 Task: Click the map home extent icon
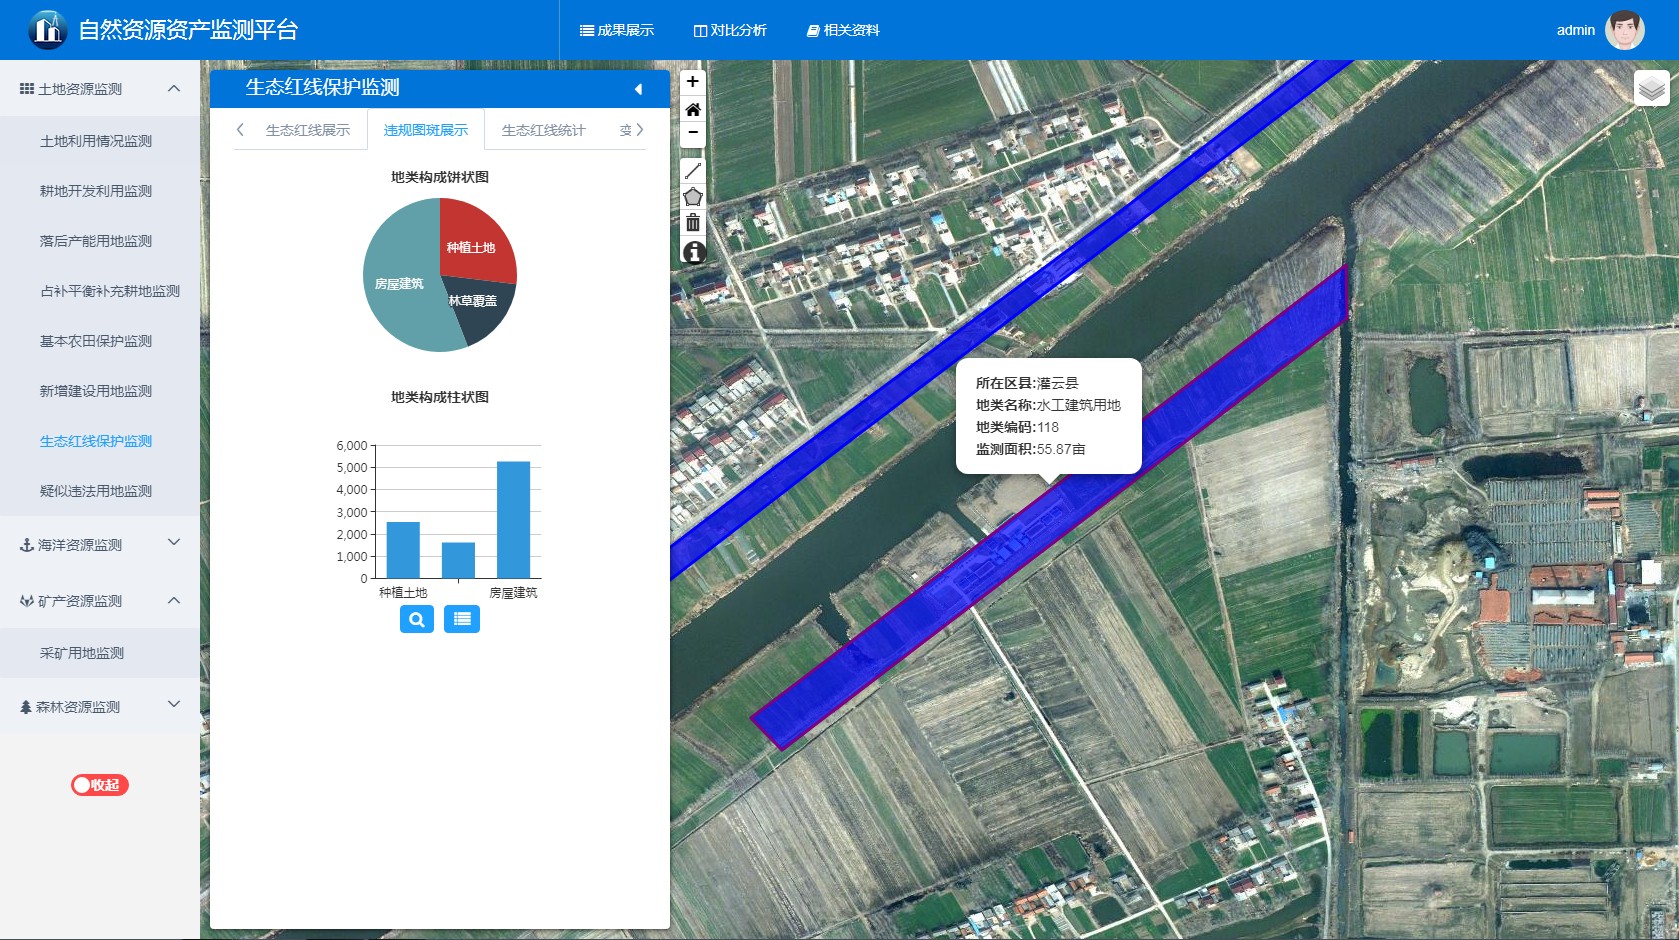click(x=692, y=109)
